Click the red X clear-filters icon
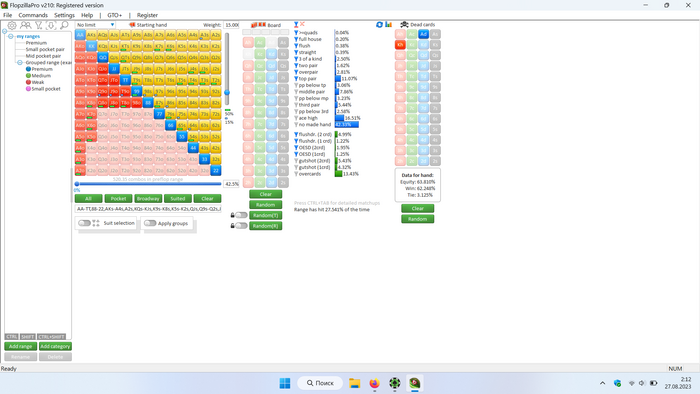The height and width of the screenshot is (394, 700). [x=302, y=24]
